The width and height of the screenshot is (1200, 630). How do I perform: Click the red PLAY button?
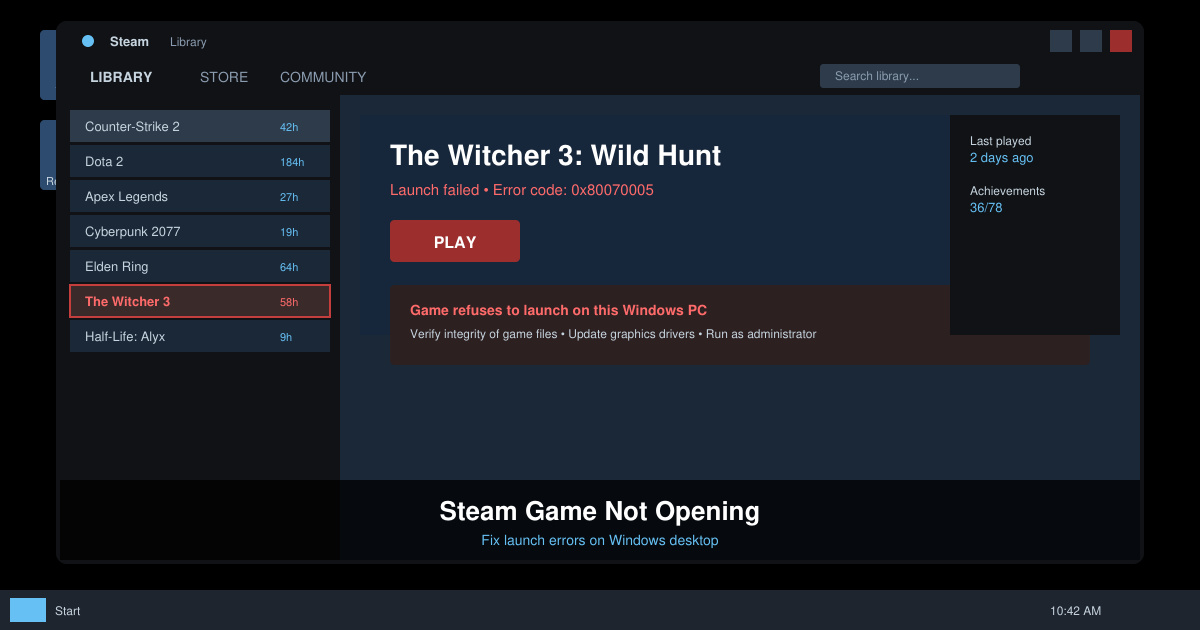(x=455, y=241)
